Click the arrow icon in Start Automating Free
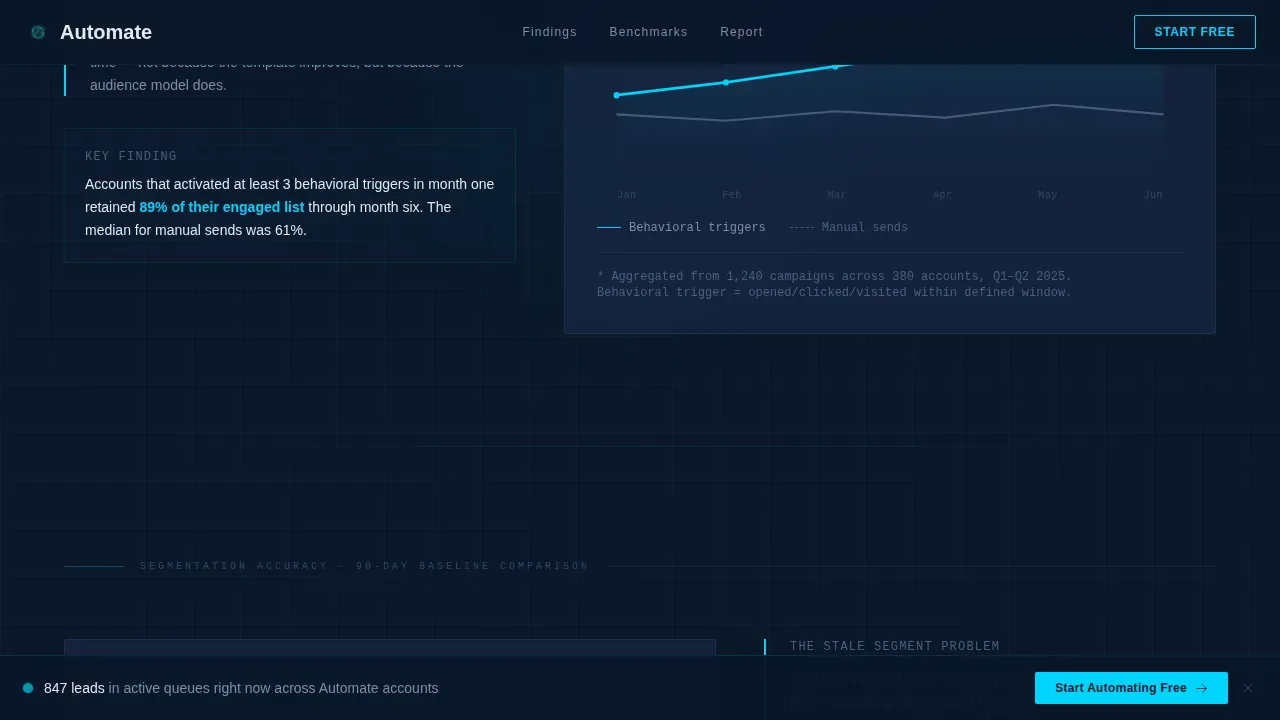This screenshot has height=720, width=1280. pos(1201,688)
